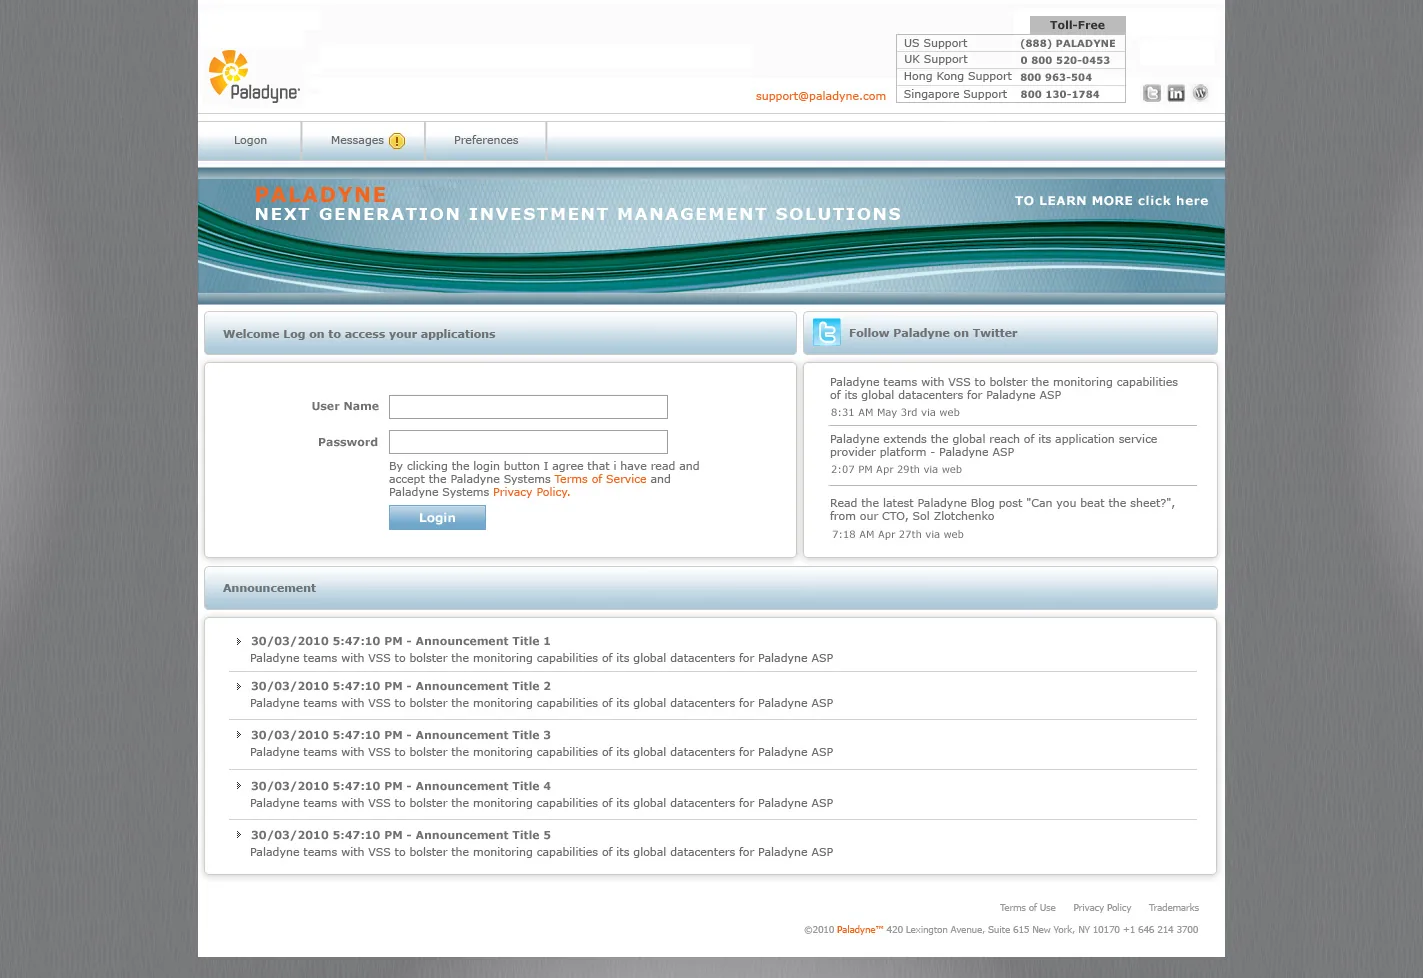
Task: Click TO LEARN MORE click here banner link
Action: coord(1111,201)
